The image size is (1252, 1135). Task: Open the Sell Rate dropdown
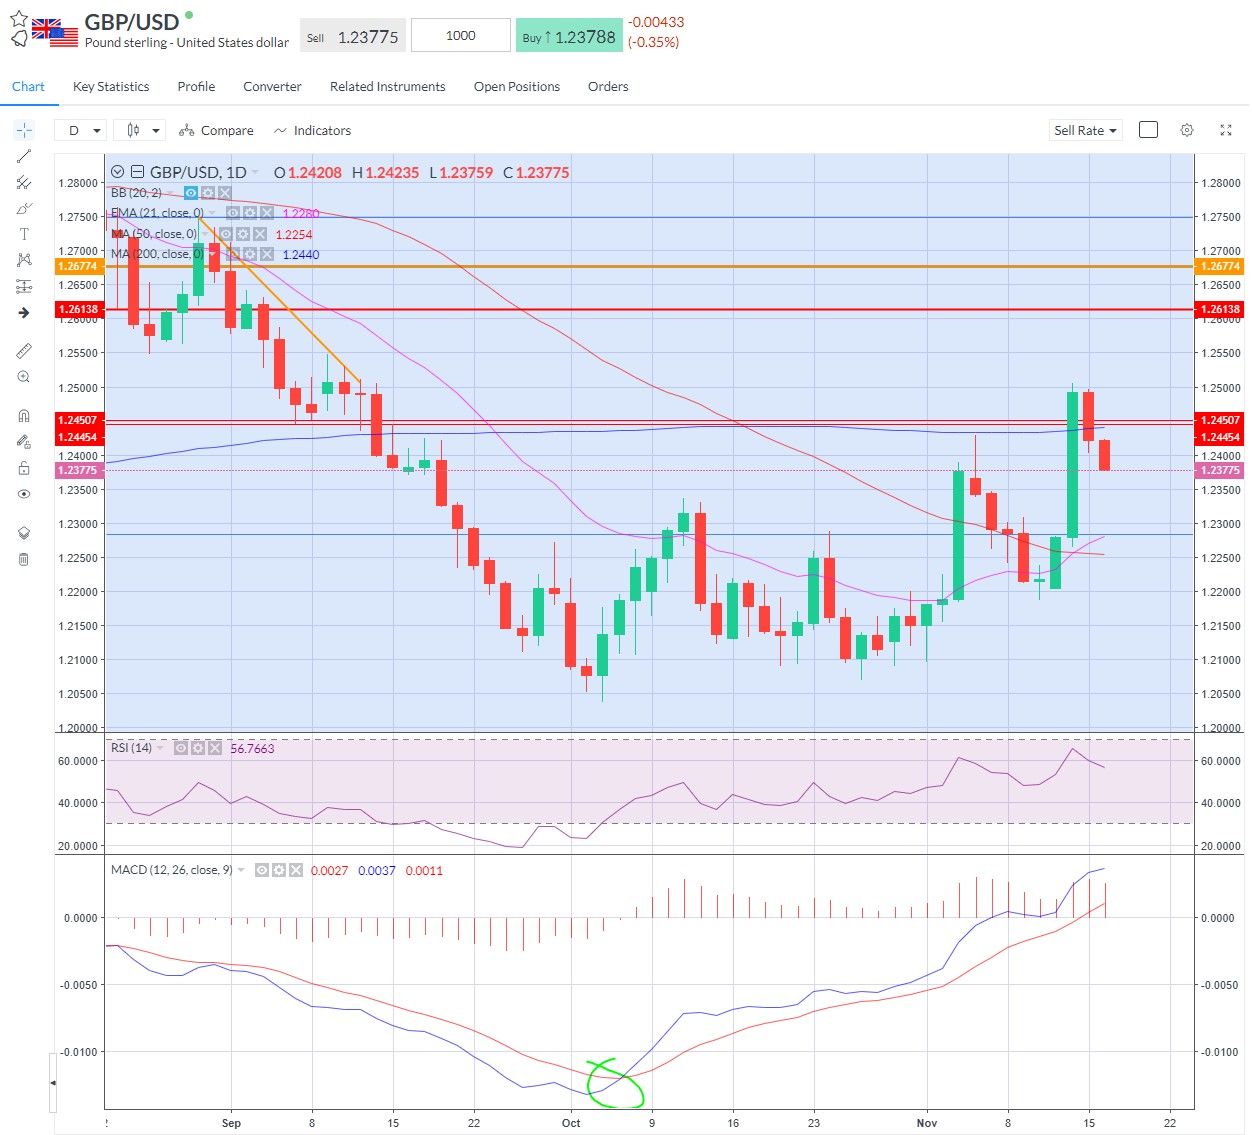(x=1085, y=130)
